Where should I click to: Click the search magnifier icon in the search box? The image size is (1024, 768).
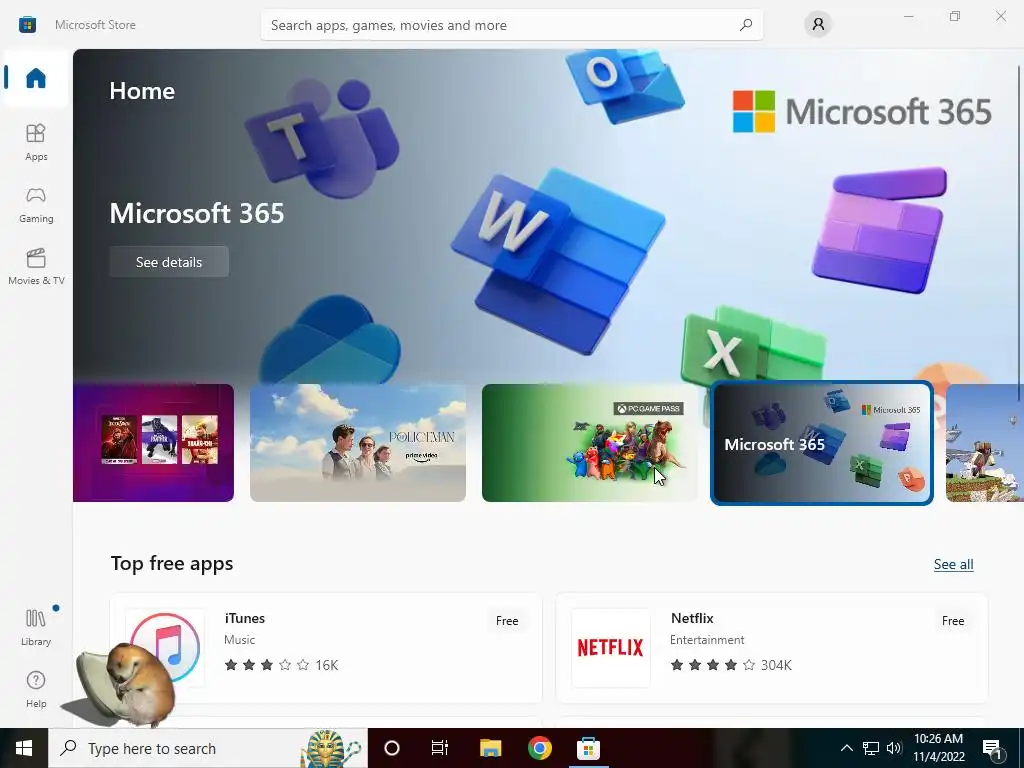coord(746,25)
